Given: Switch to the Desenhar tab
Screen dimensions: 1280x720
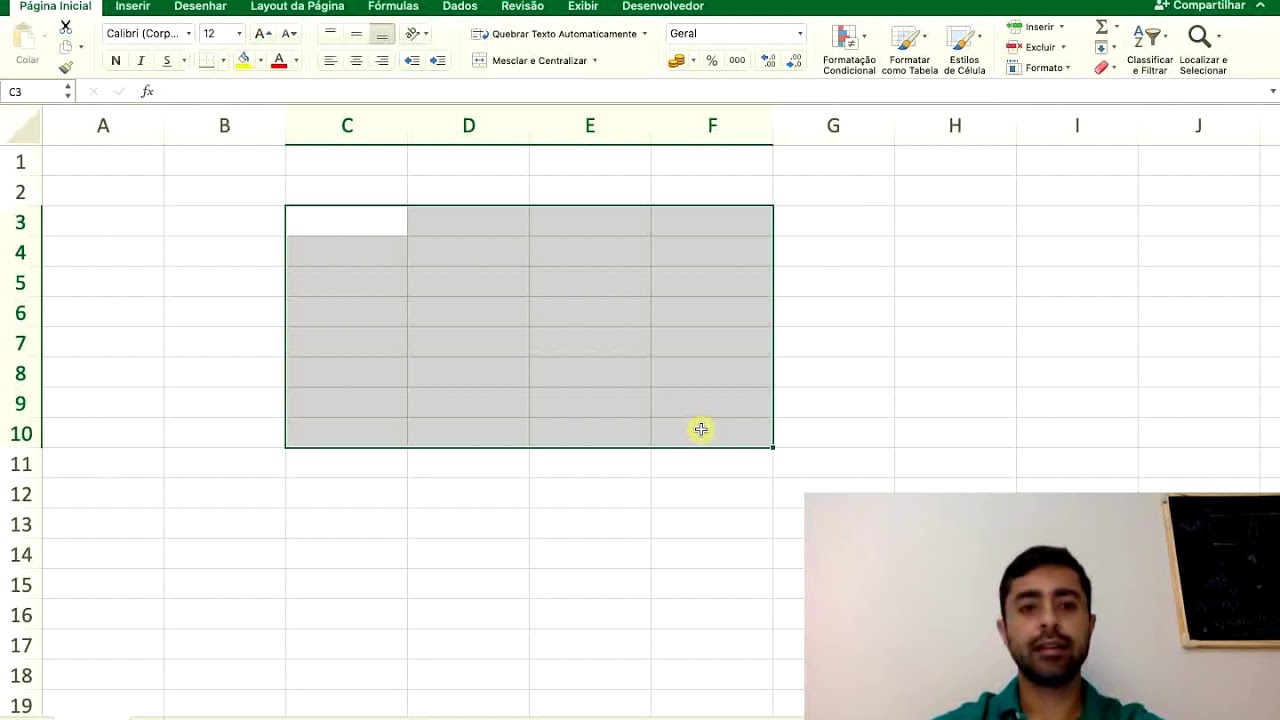Looking at the screenshot, I should point(200,6).
